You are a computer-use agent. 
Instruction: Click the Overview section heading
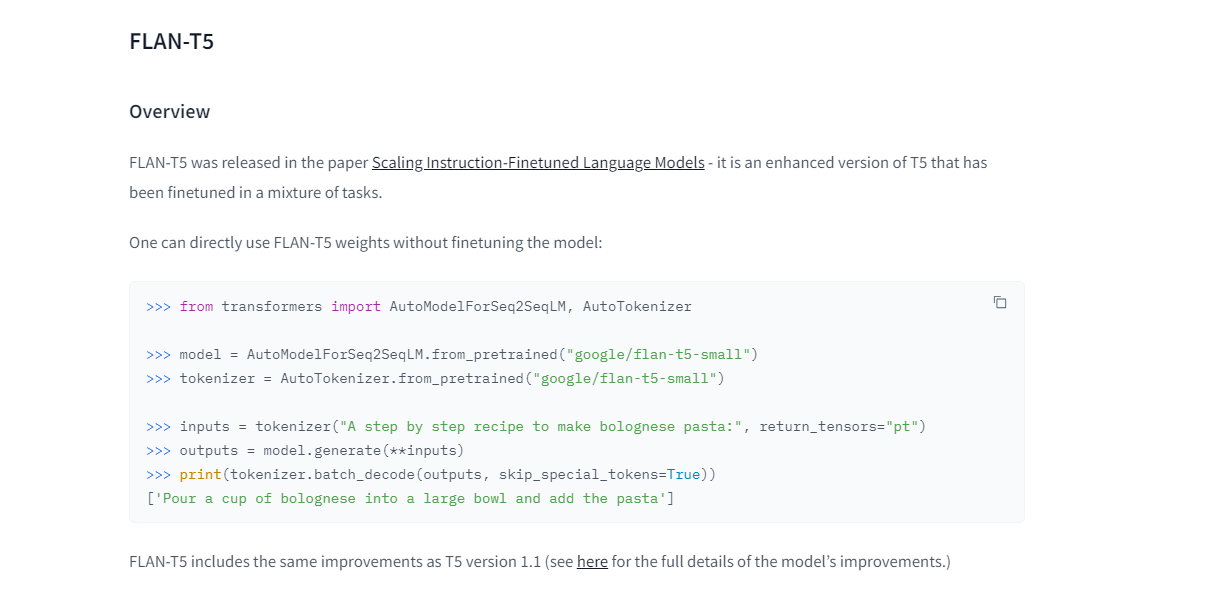tap(169, 111)
